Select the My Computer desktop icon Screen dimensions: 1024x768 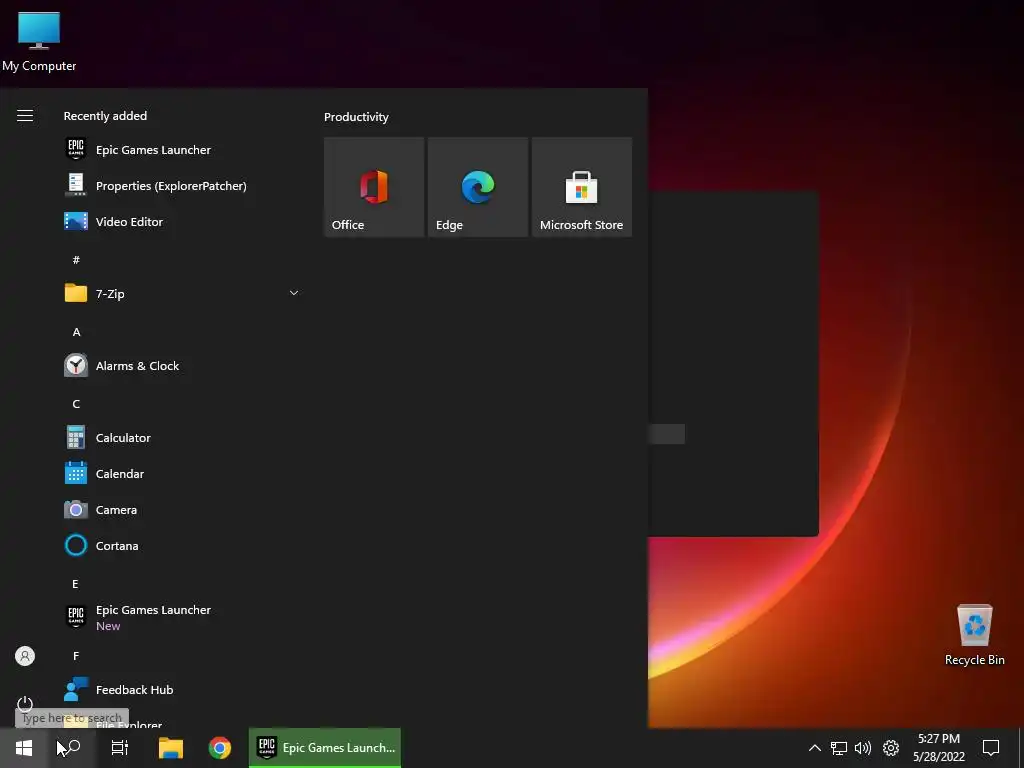coord(39,42)
